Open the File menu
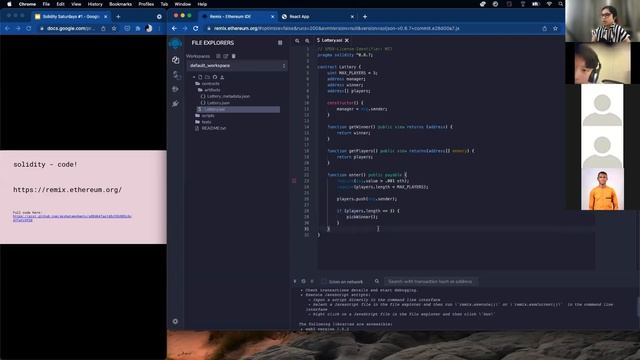Image resolution: width=640 pixels, height=360 pixels. point(46,4)
